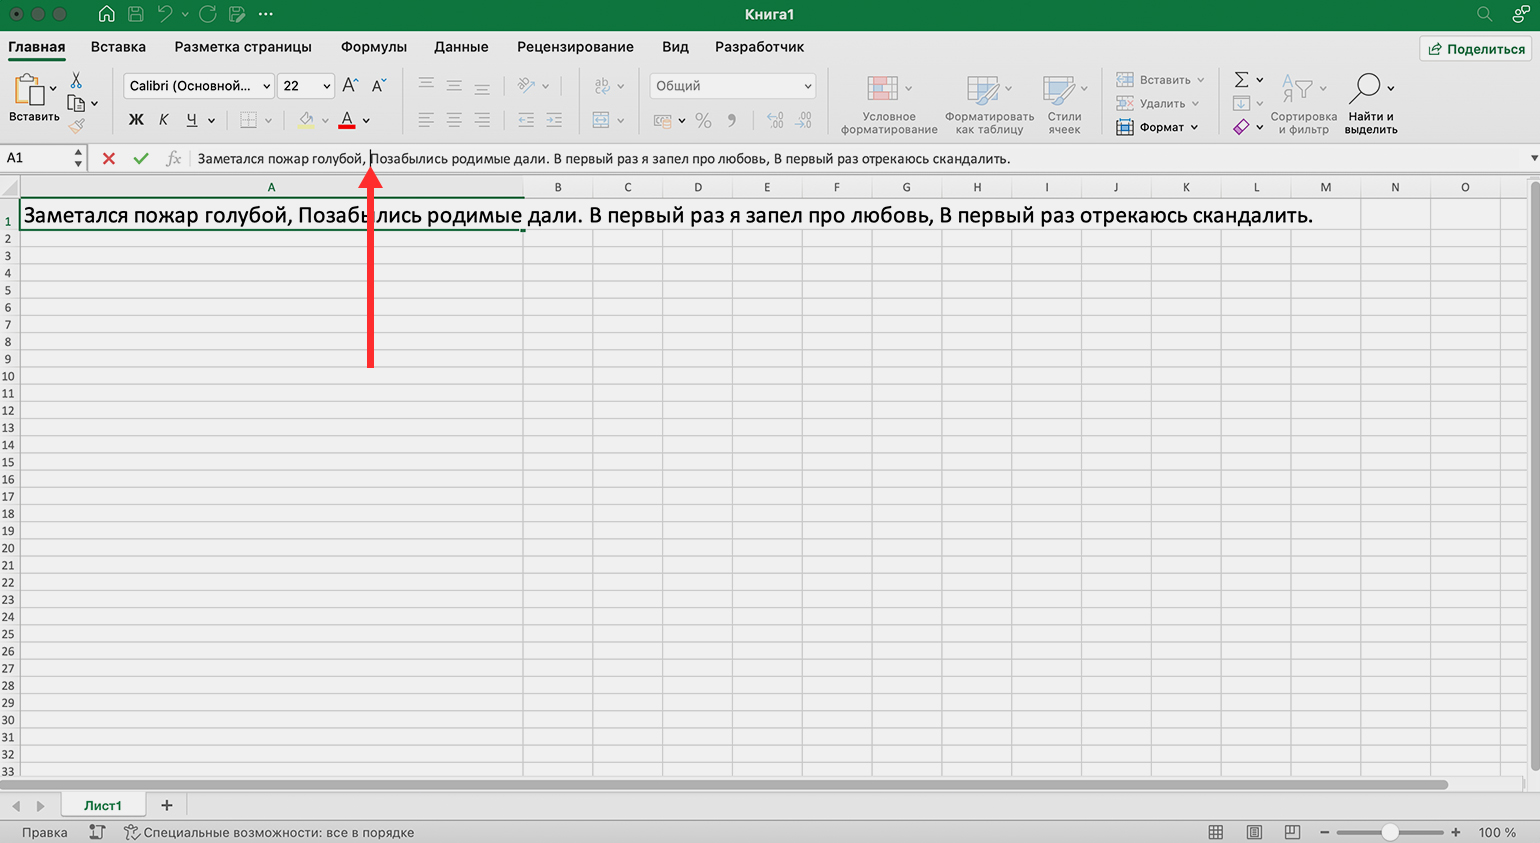Image resolution: width=1540 pixels, height=843 pixels.
Task: Select the Лист1 sheet tab
Action: click(103, 805)
